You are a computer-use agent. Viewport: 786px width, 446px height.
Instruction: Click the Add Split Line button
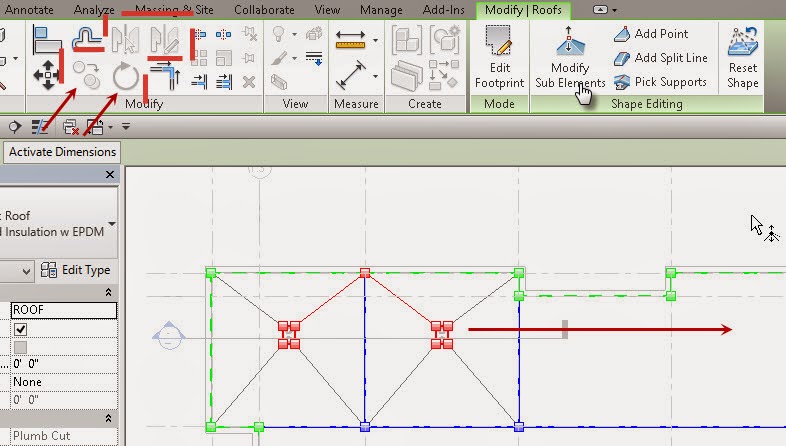tap(661, 58)
